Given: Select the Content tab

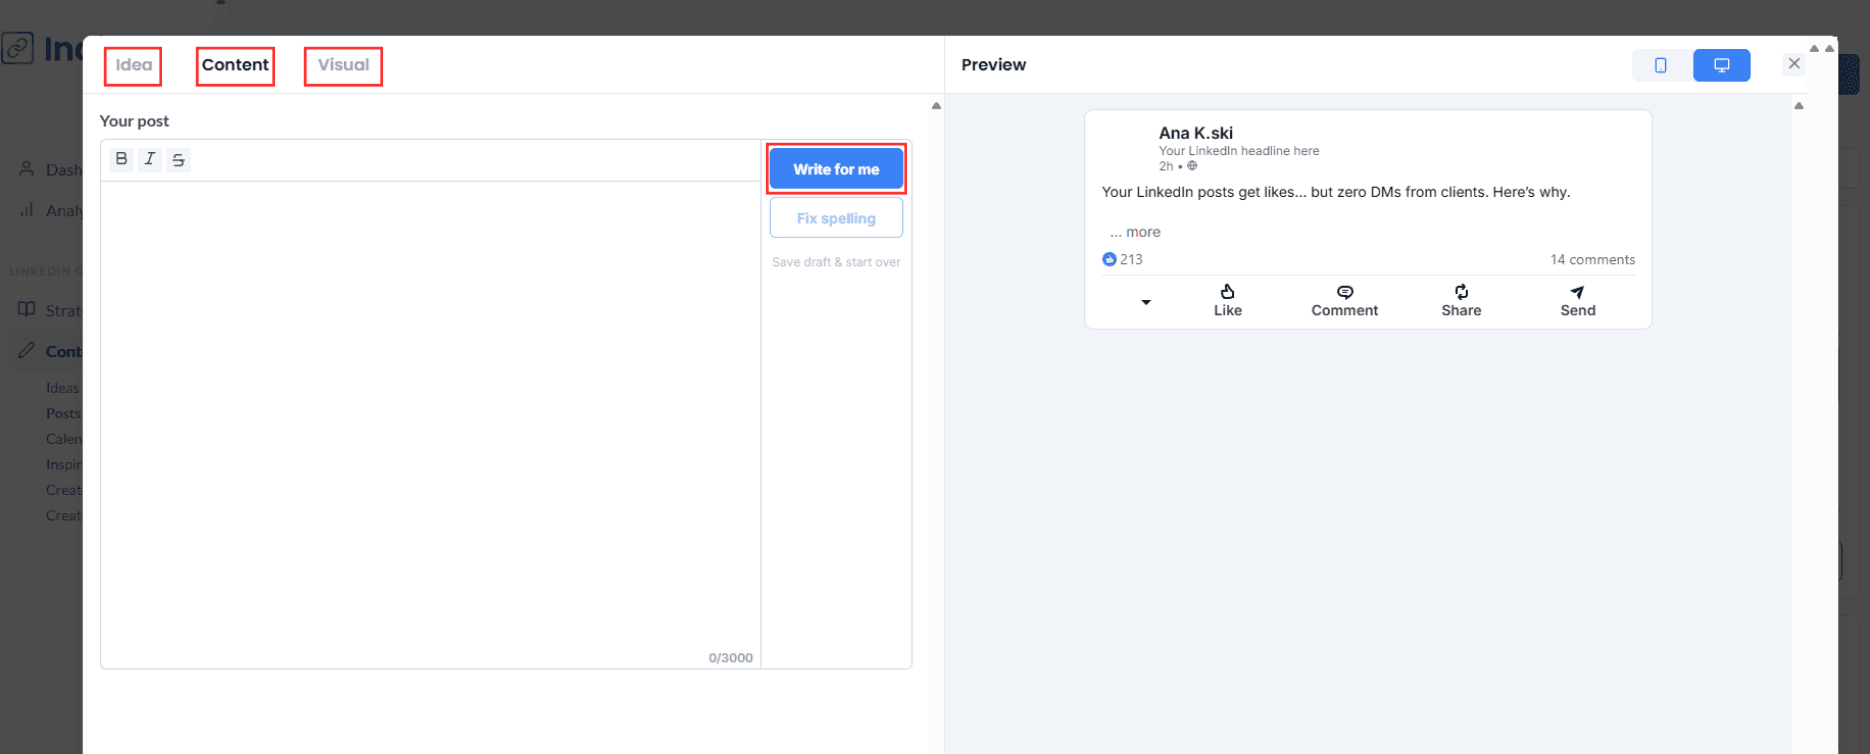Looking at the screenshot, I should point(235,65).
